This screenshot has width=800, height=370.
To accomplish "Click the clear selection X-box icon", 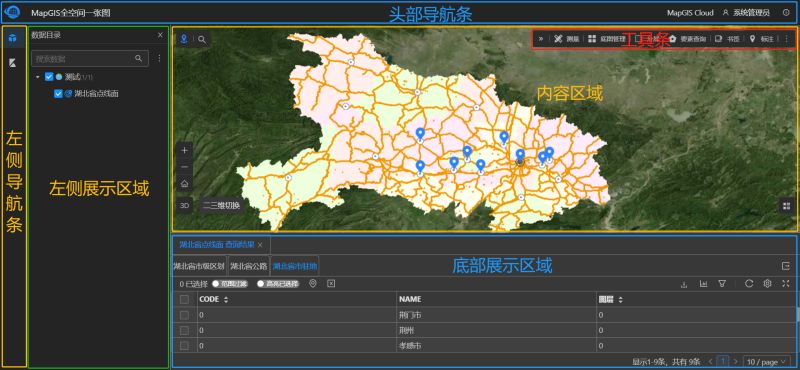I will (x=331, y=284).
